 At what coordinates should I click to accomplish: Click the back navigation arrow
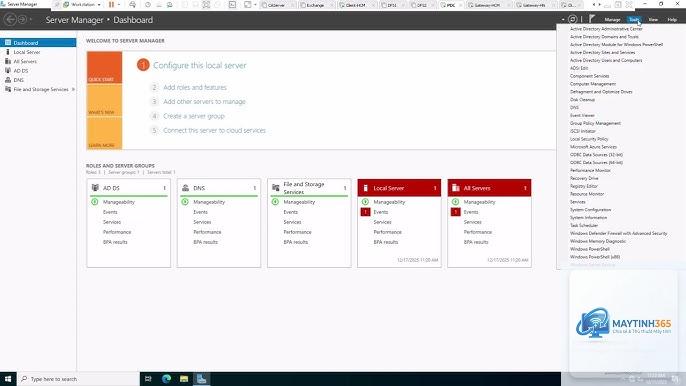10,20
